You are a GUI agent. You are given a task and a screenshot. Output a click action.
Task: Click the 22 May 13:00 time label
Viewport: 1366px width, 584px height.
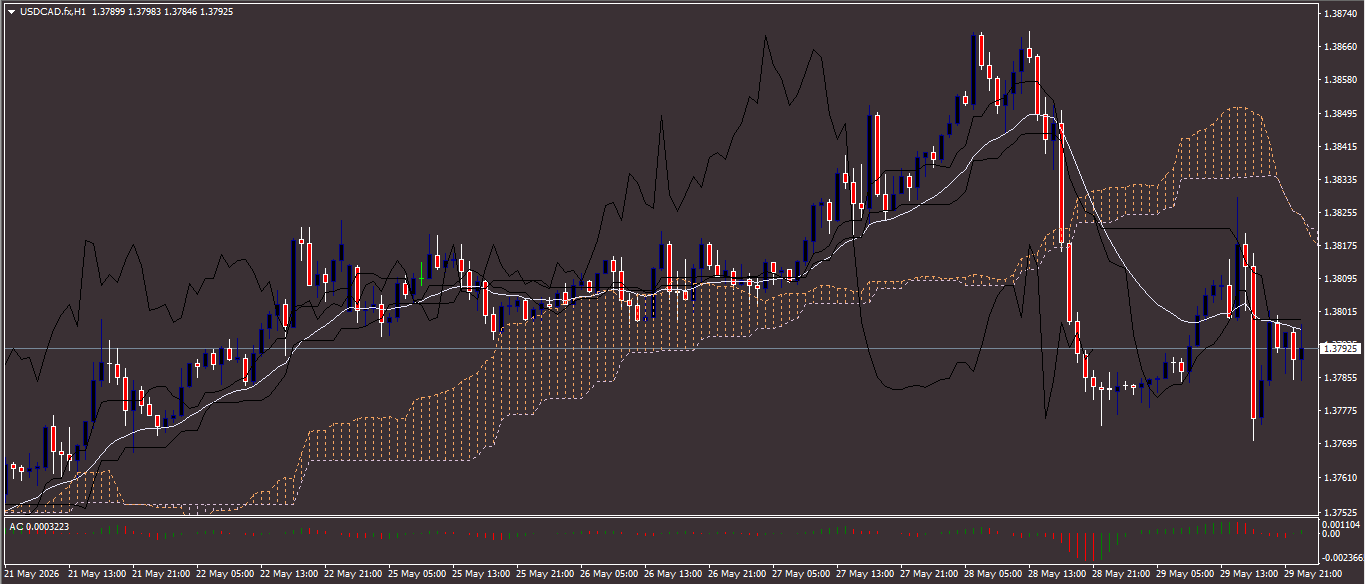click(x=289, y=575)
